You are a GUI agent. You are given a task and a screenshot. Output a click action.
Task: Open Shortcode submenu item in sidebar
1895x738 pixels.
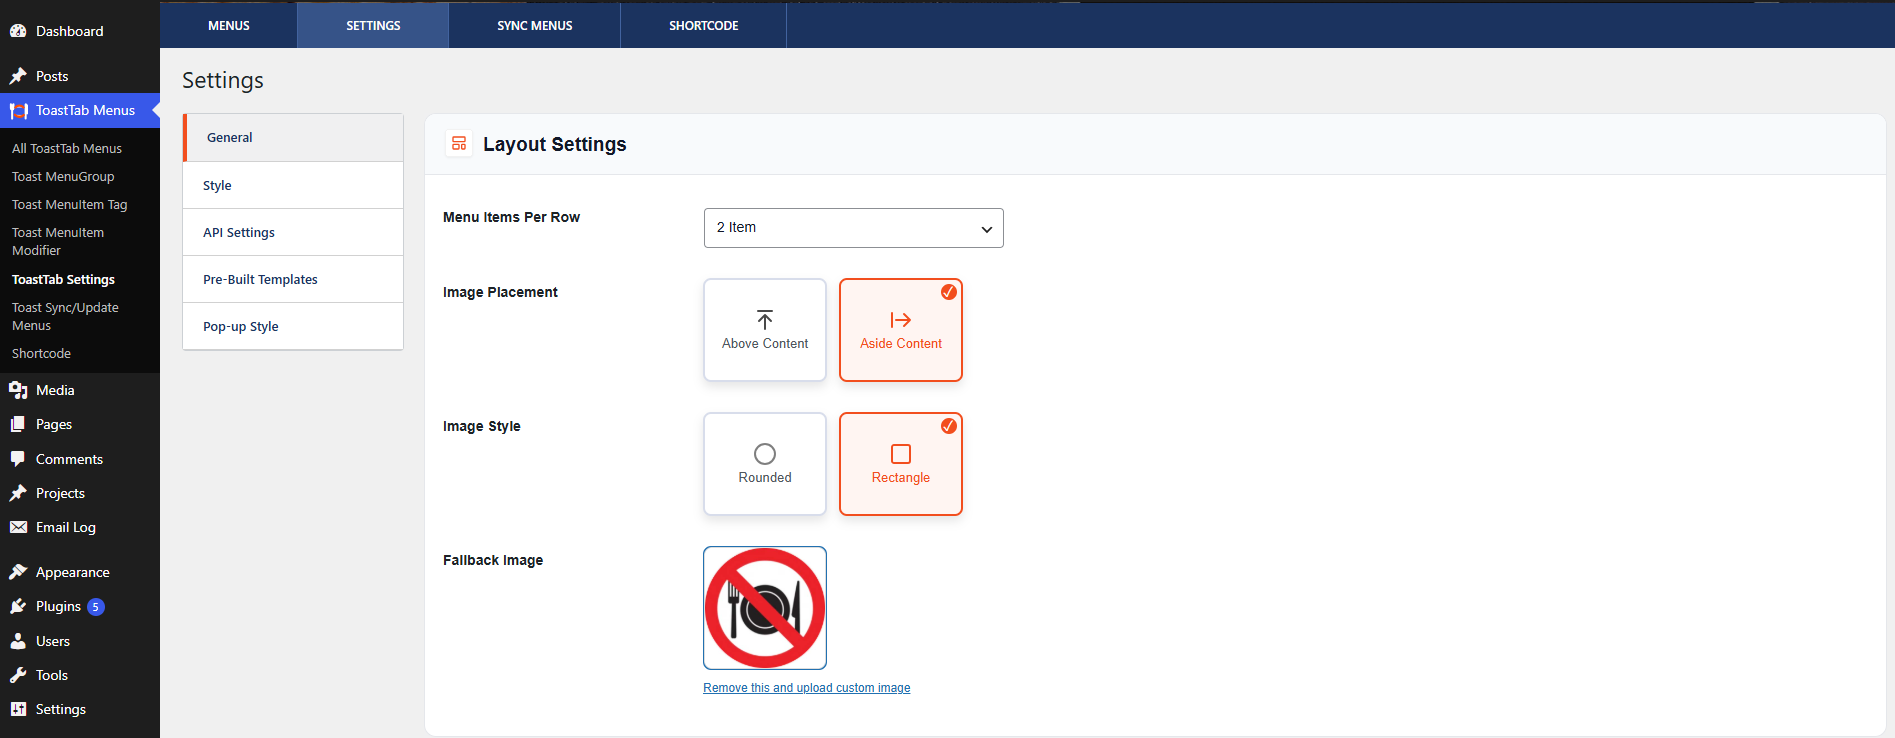(41, 353)
